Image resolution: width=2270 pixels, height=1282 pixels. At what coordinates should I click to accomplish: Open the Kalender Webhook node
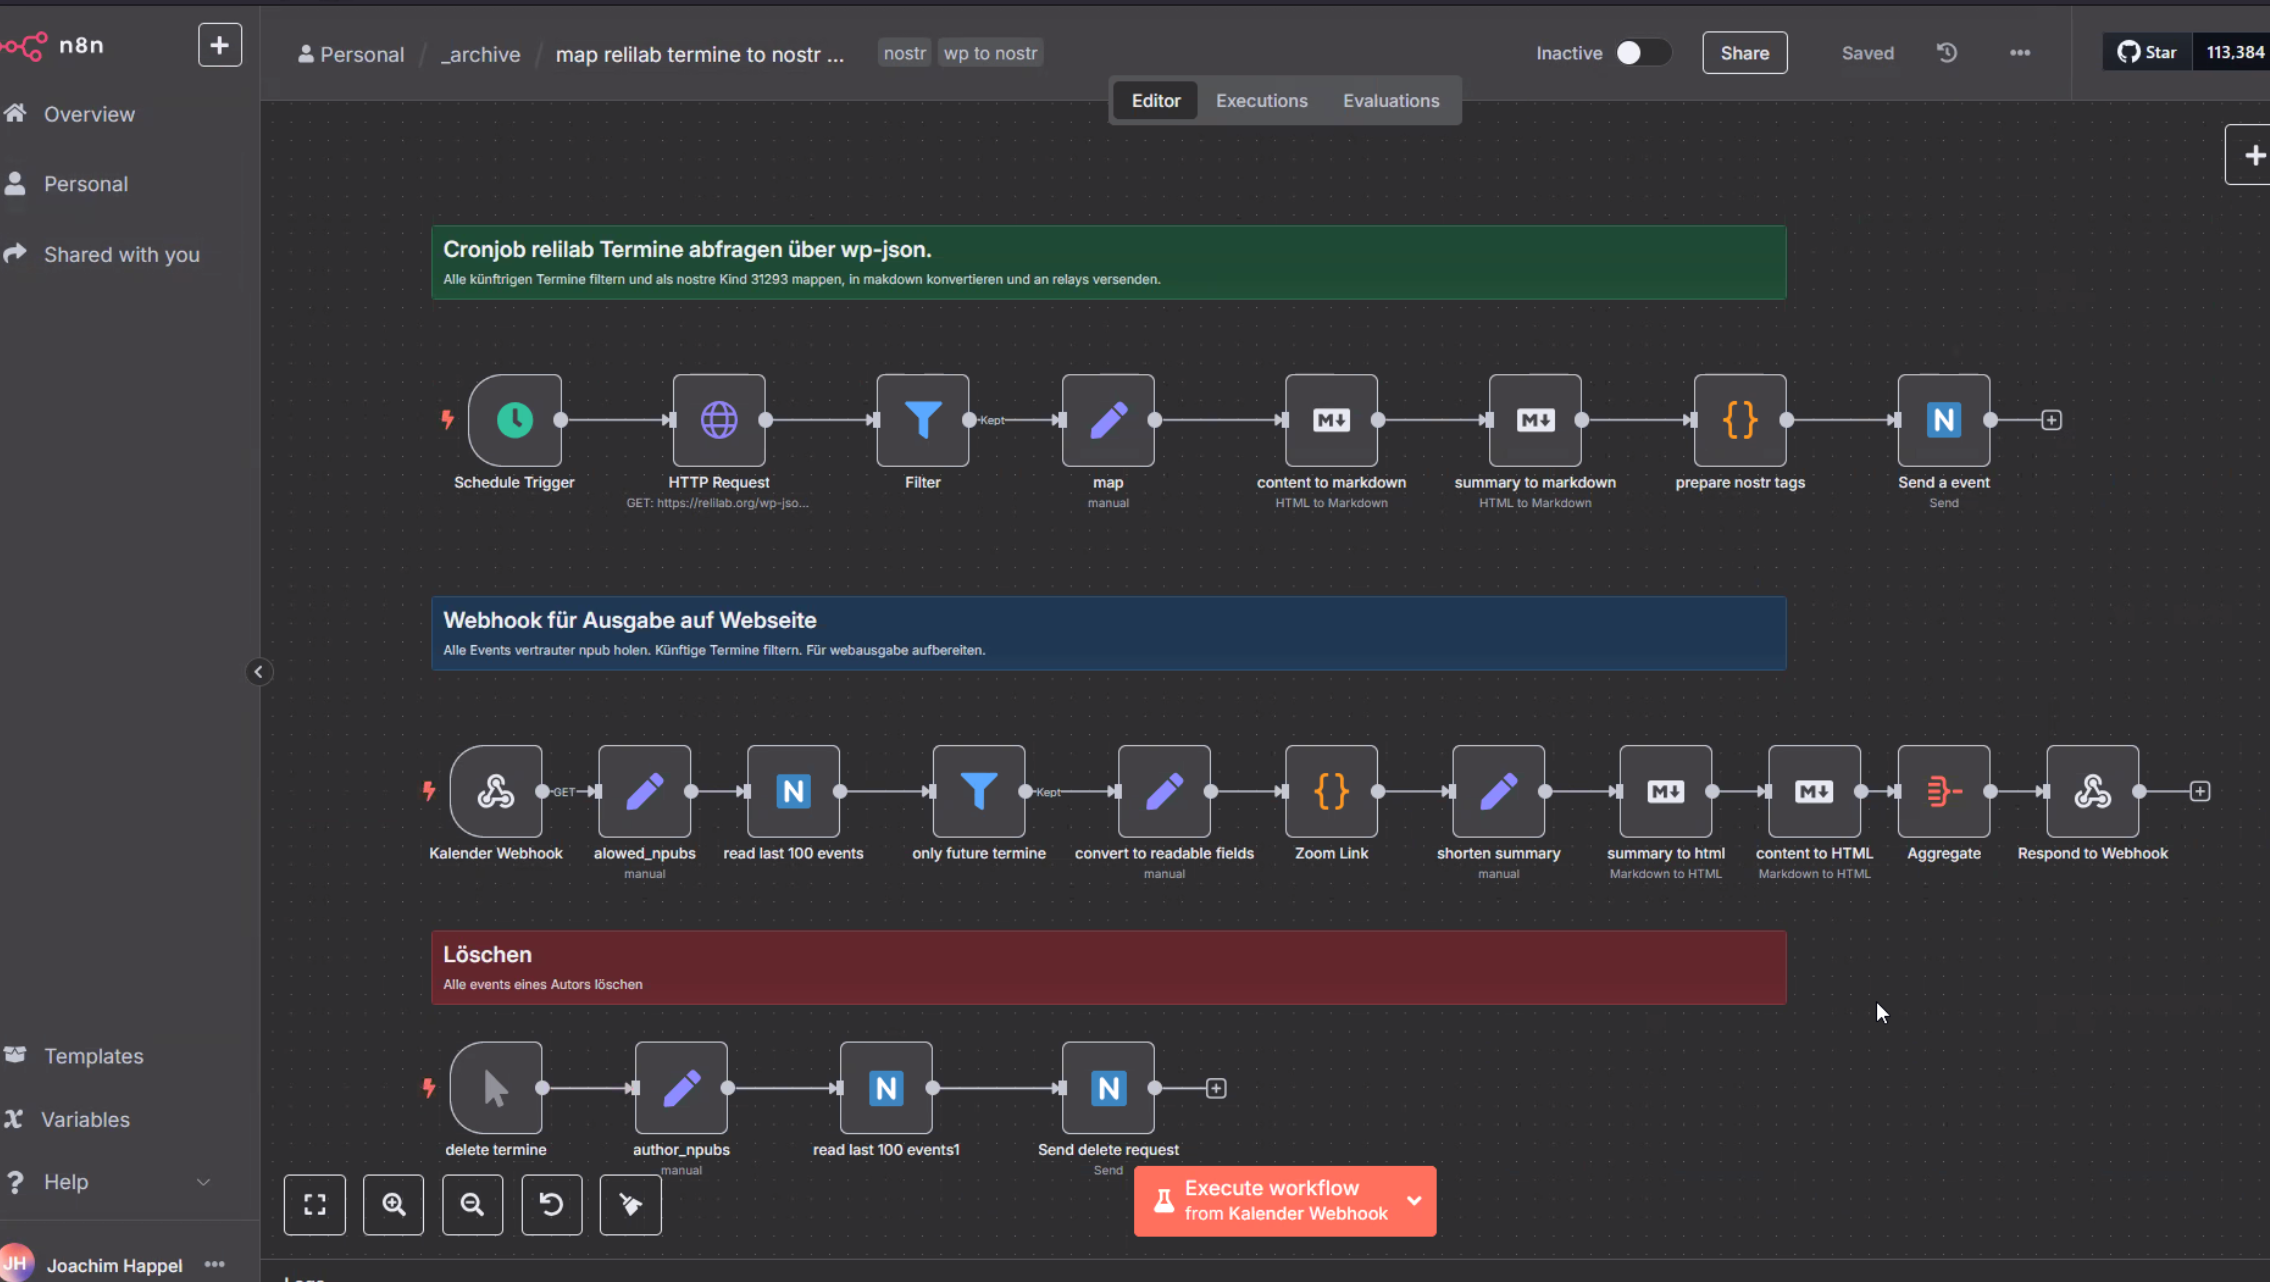click(496, 791)
